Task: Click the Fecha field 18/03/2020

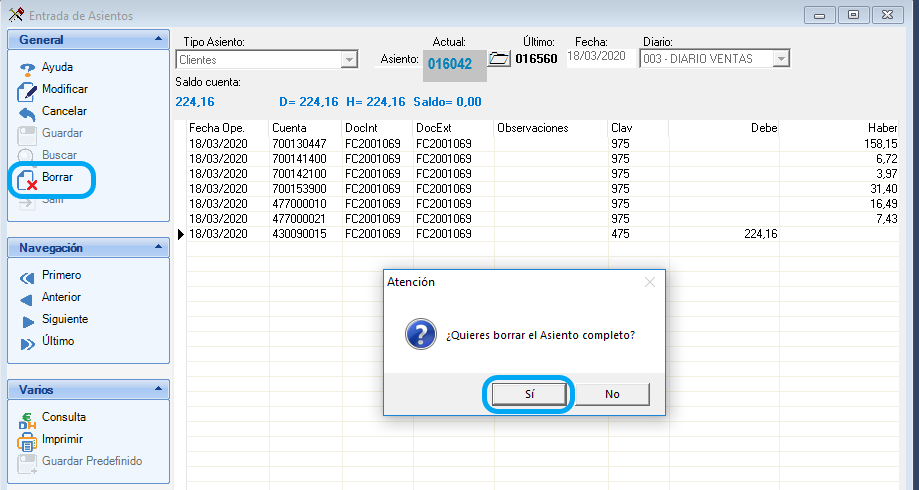Action: [x=601, y=57]
